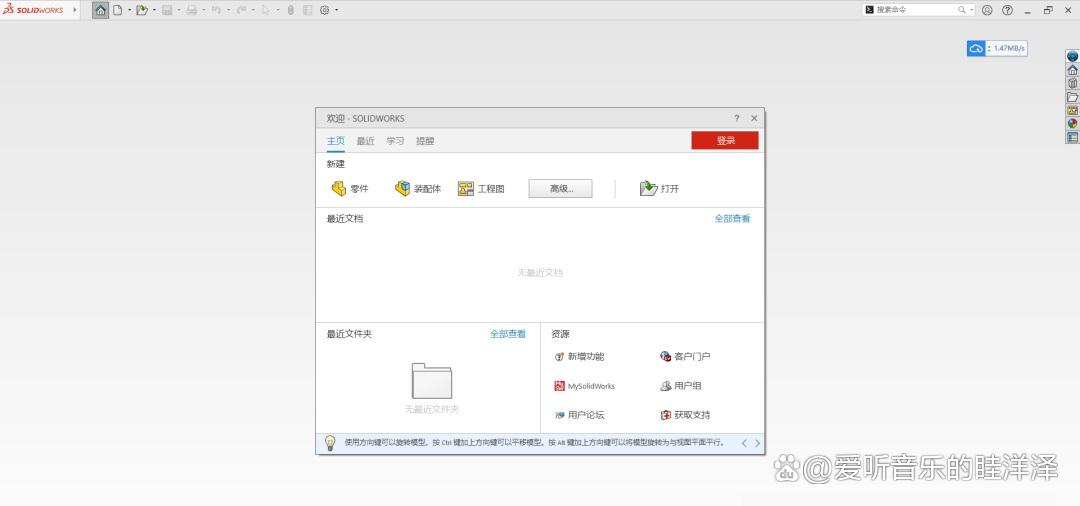The width and height of the screenshot is (1080, 506).
Task: Click the File Properties list icon
Action: [307, 10]
